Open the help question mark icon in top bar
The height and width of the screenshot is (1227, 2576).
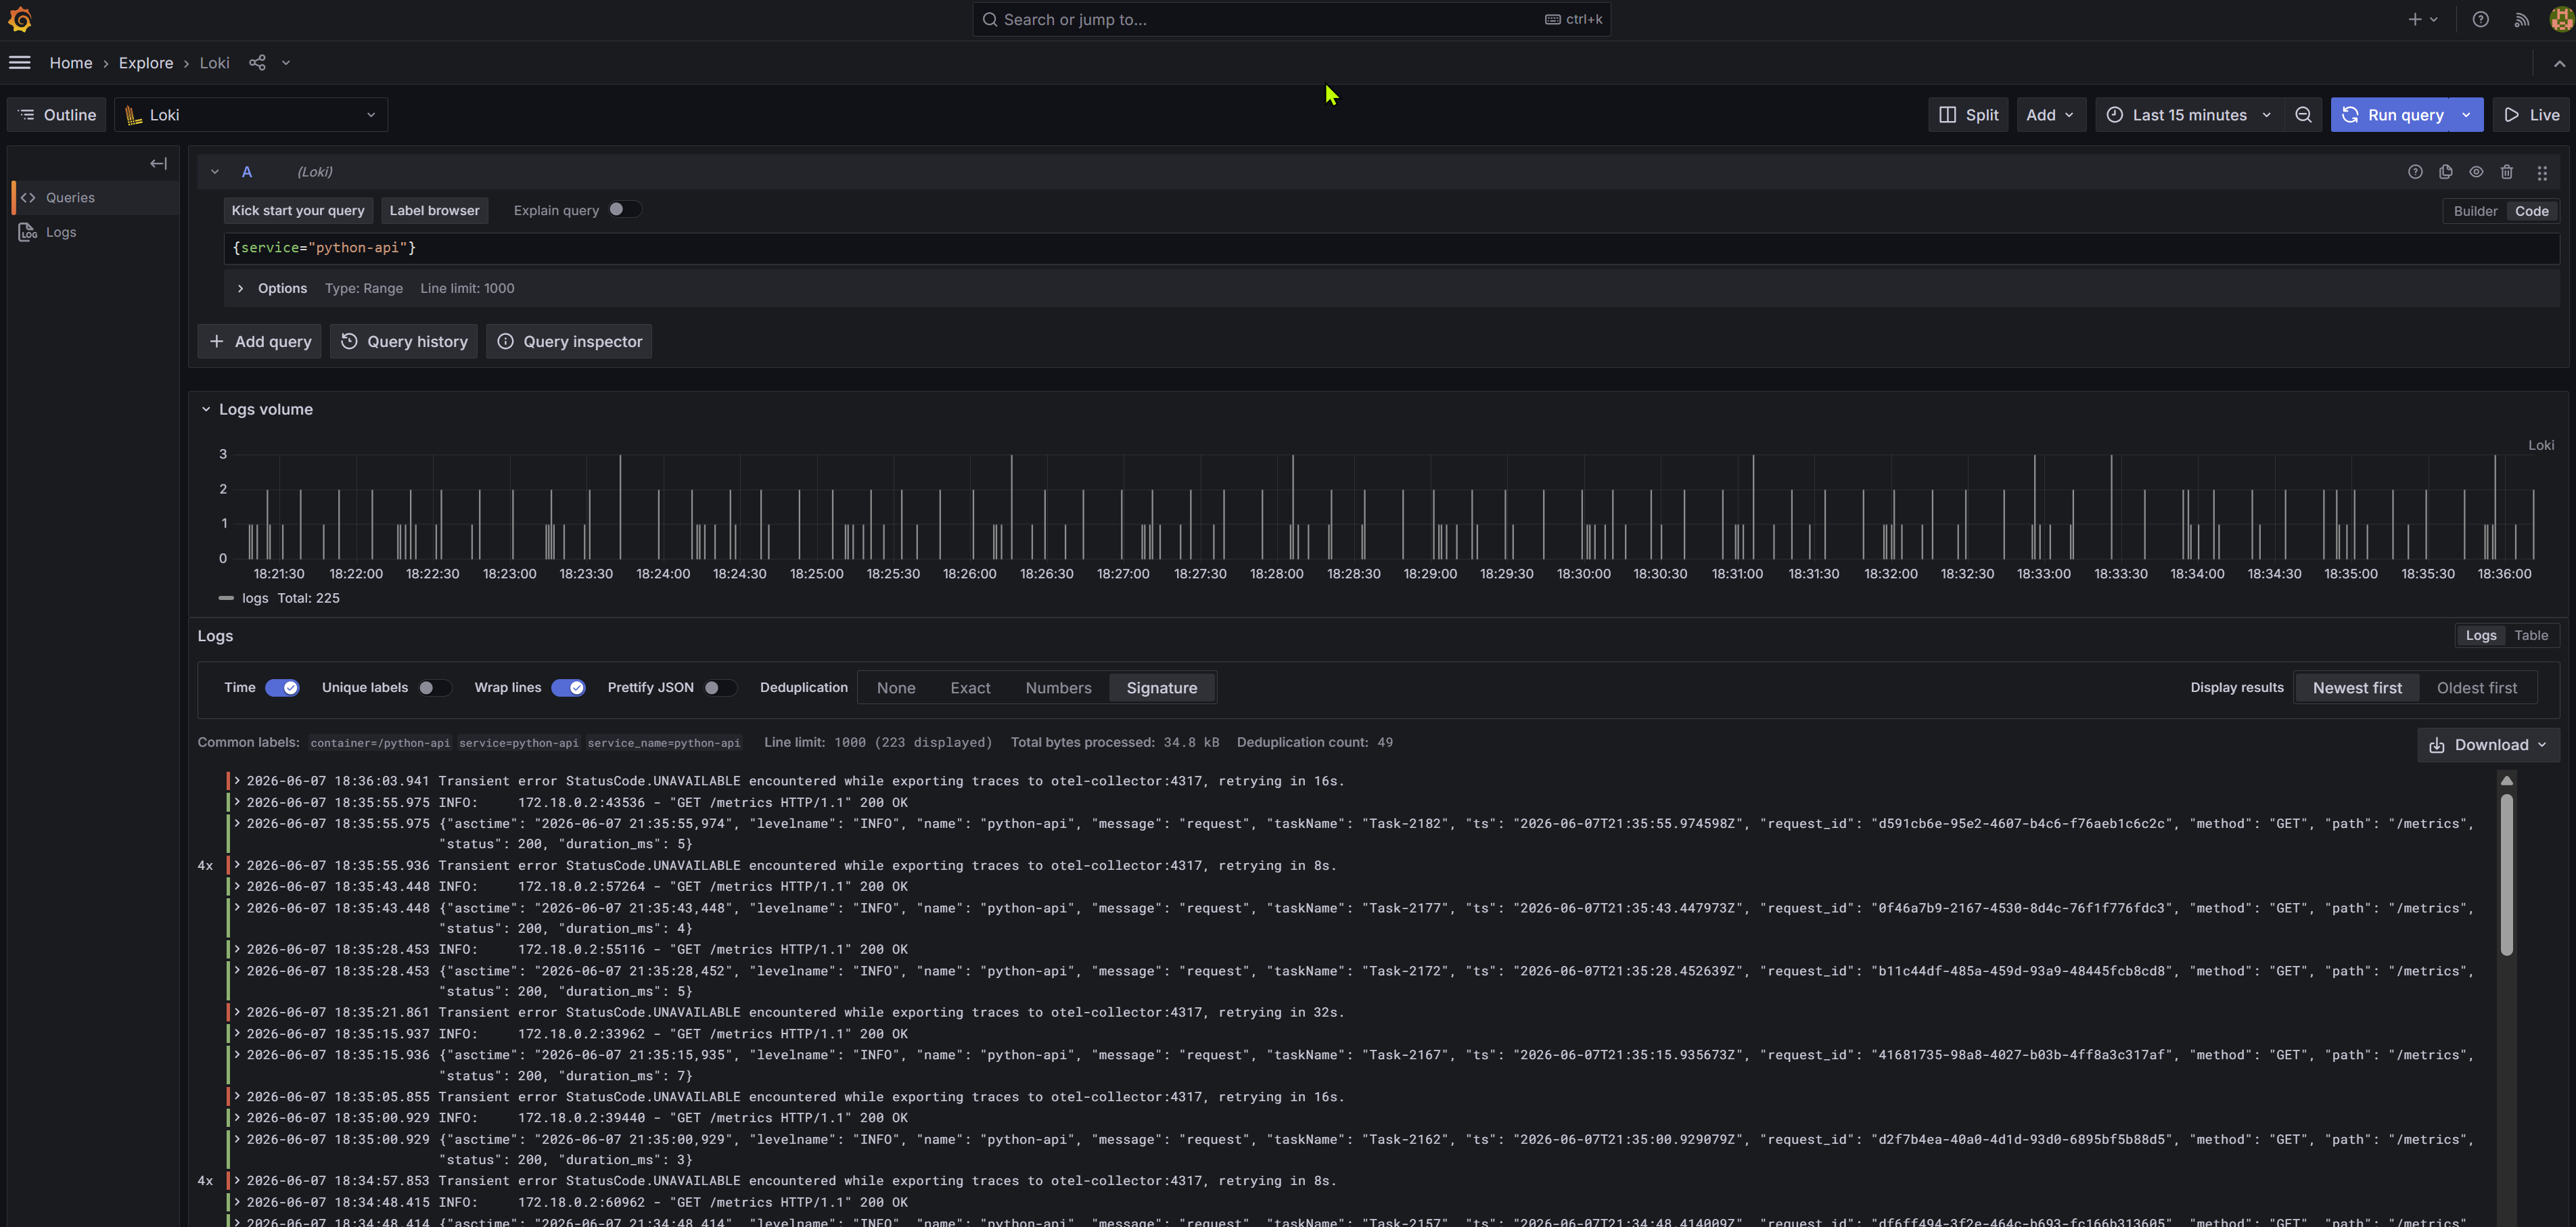pyautogui.click(x=2480, y=19)
